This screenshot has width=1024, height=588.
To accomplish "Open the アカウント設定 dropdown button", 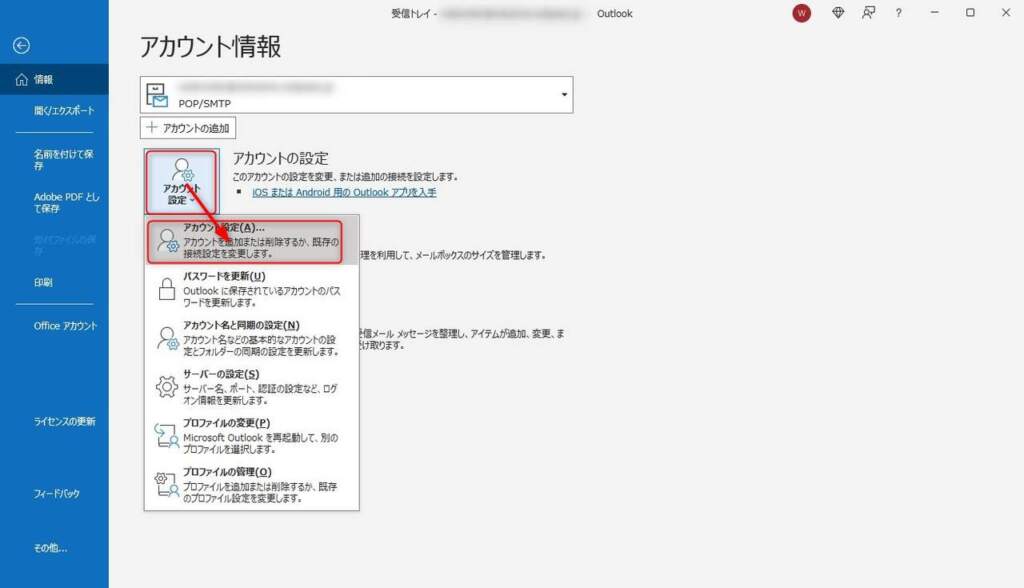I will tap(182, 182).
